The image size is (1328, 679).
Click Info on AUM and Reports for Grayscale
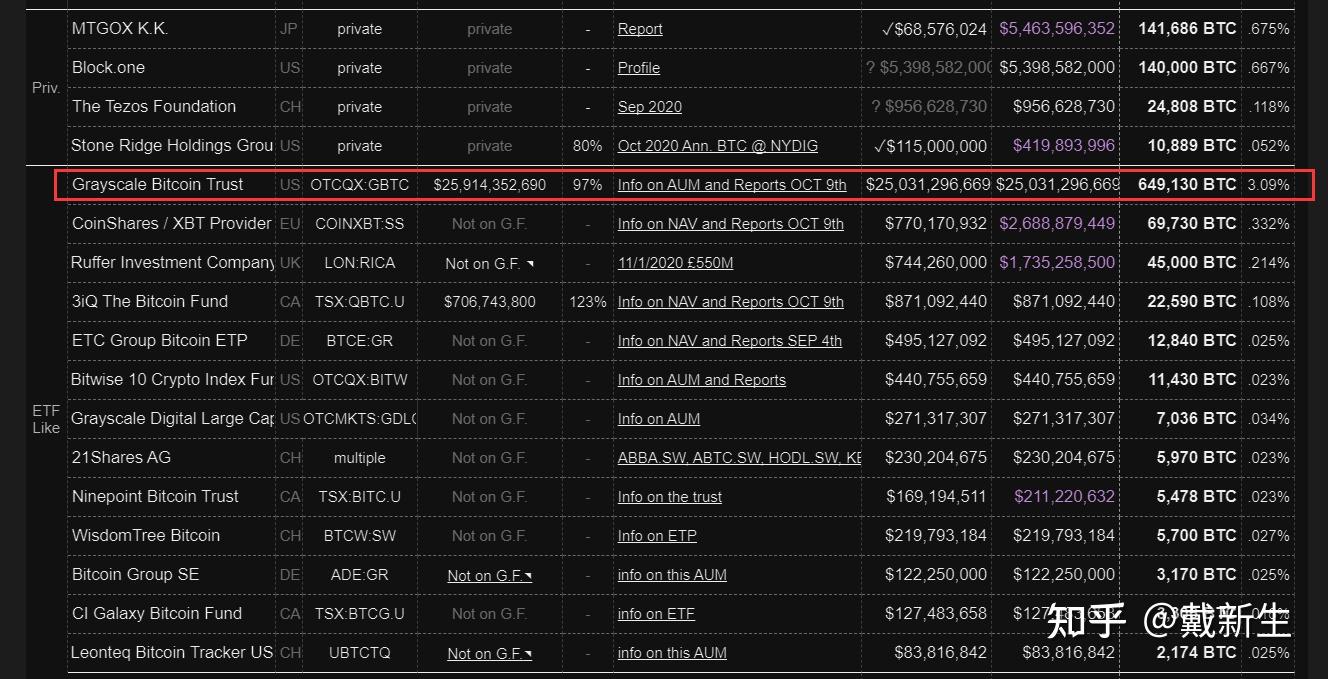pos(732,185)
